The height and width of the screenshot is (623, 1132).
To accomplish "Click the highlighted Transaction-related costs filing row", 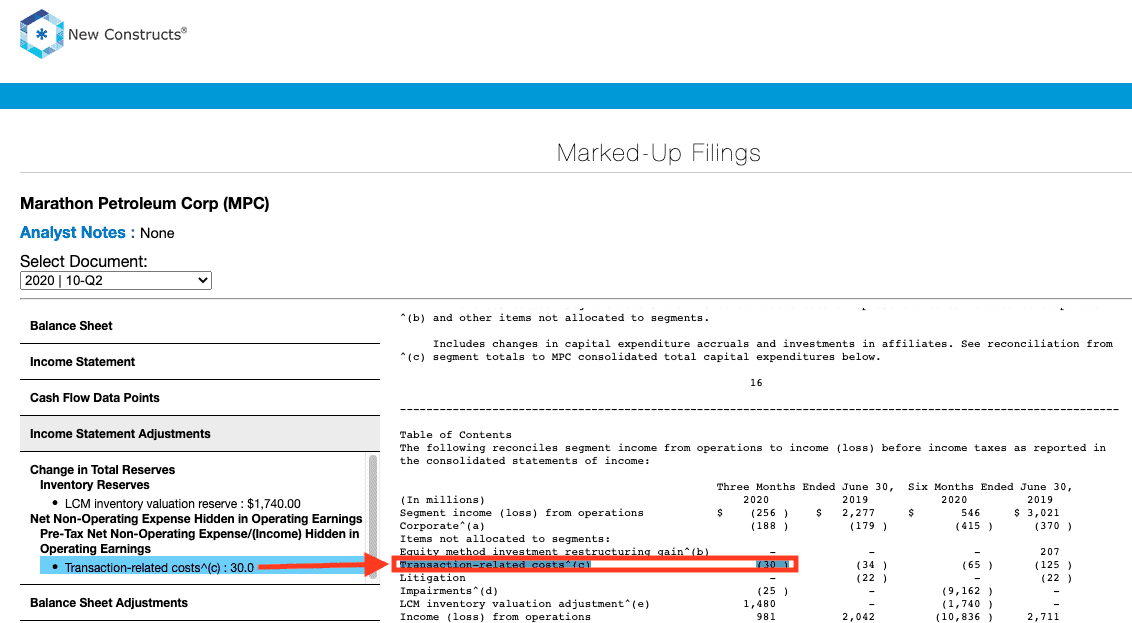I will (x=595, y=565).
